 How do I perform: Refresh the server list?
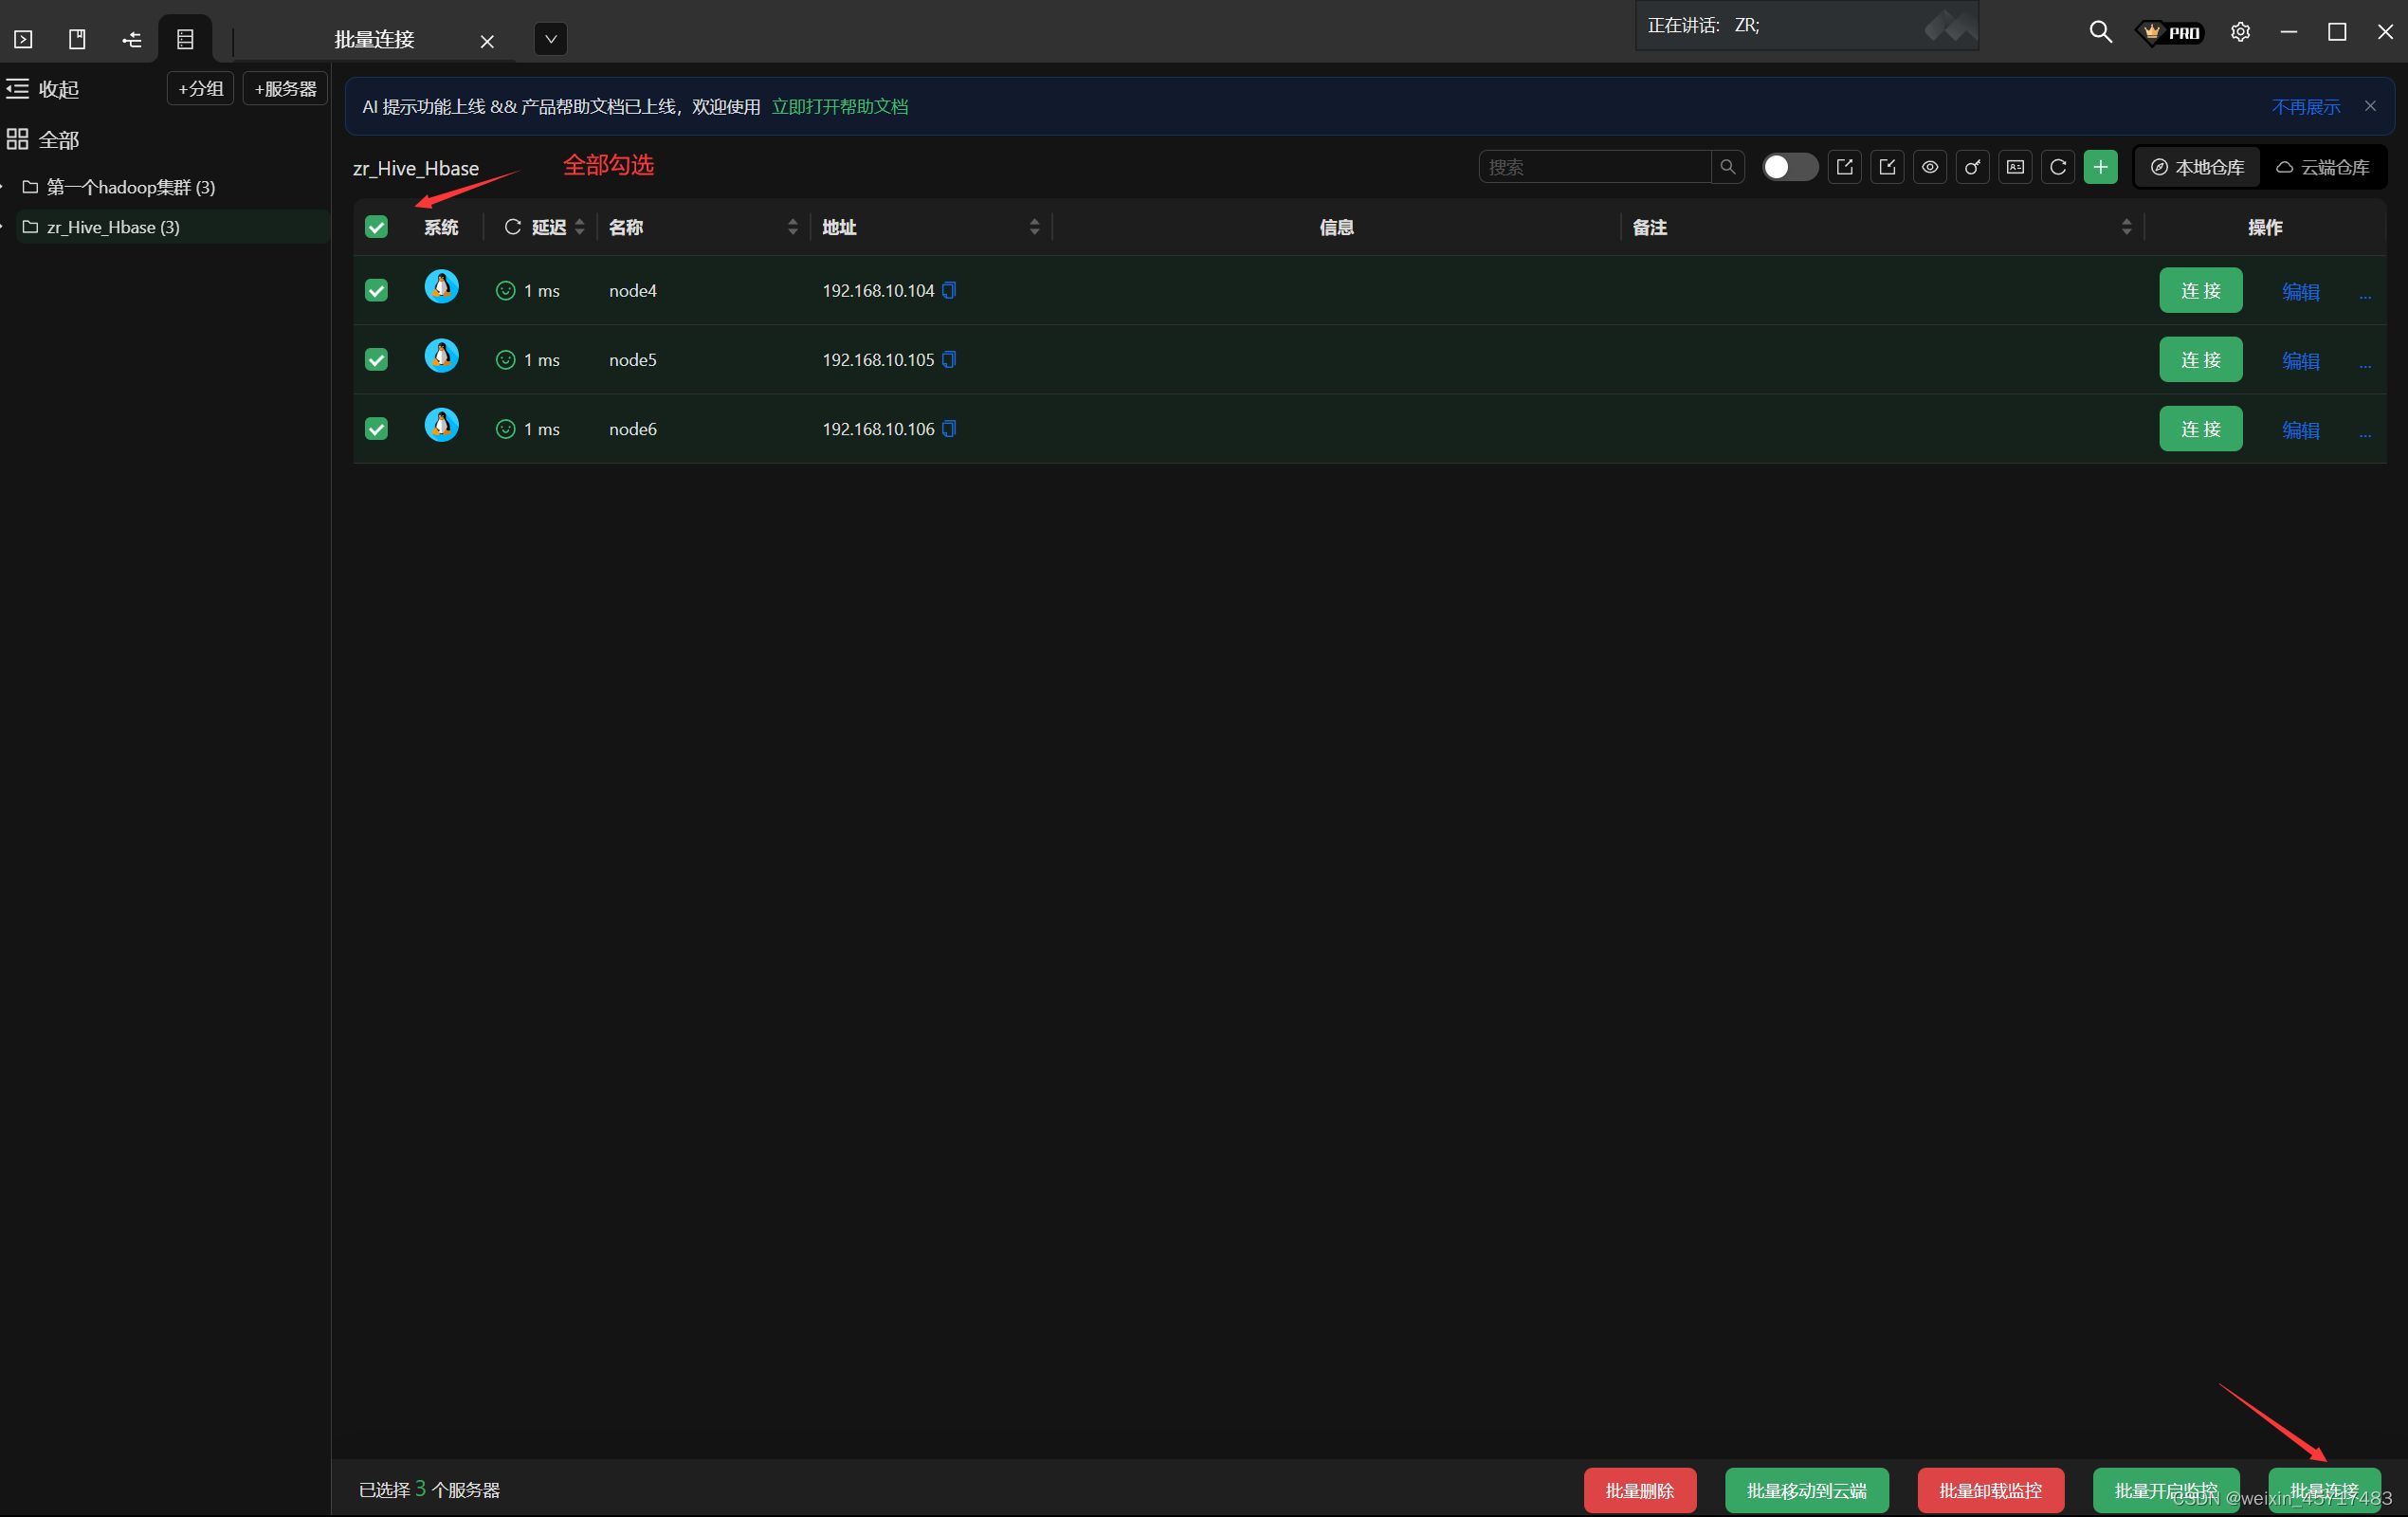2057,167
